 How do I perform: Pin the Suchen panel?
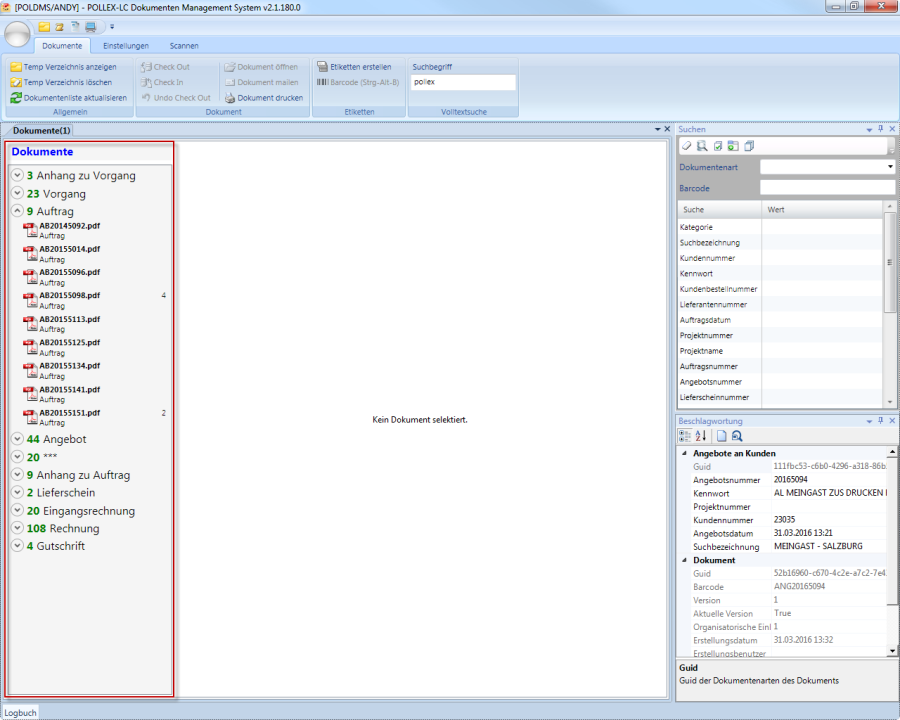coord(880,130)
